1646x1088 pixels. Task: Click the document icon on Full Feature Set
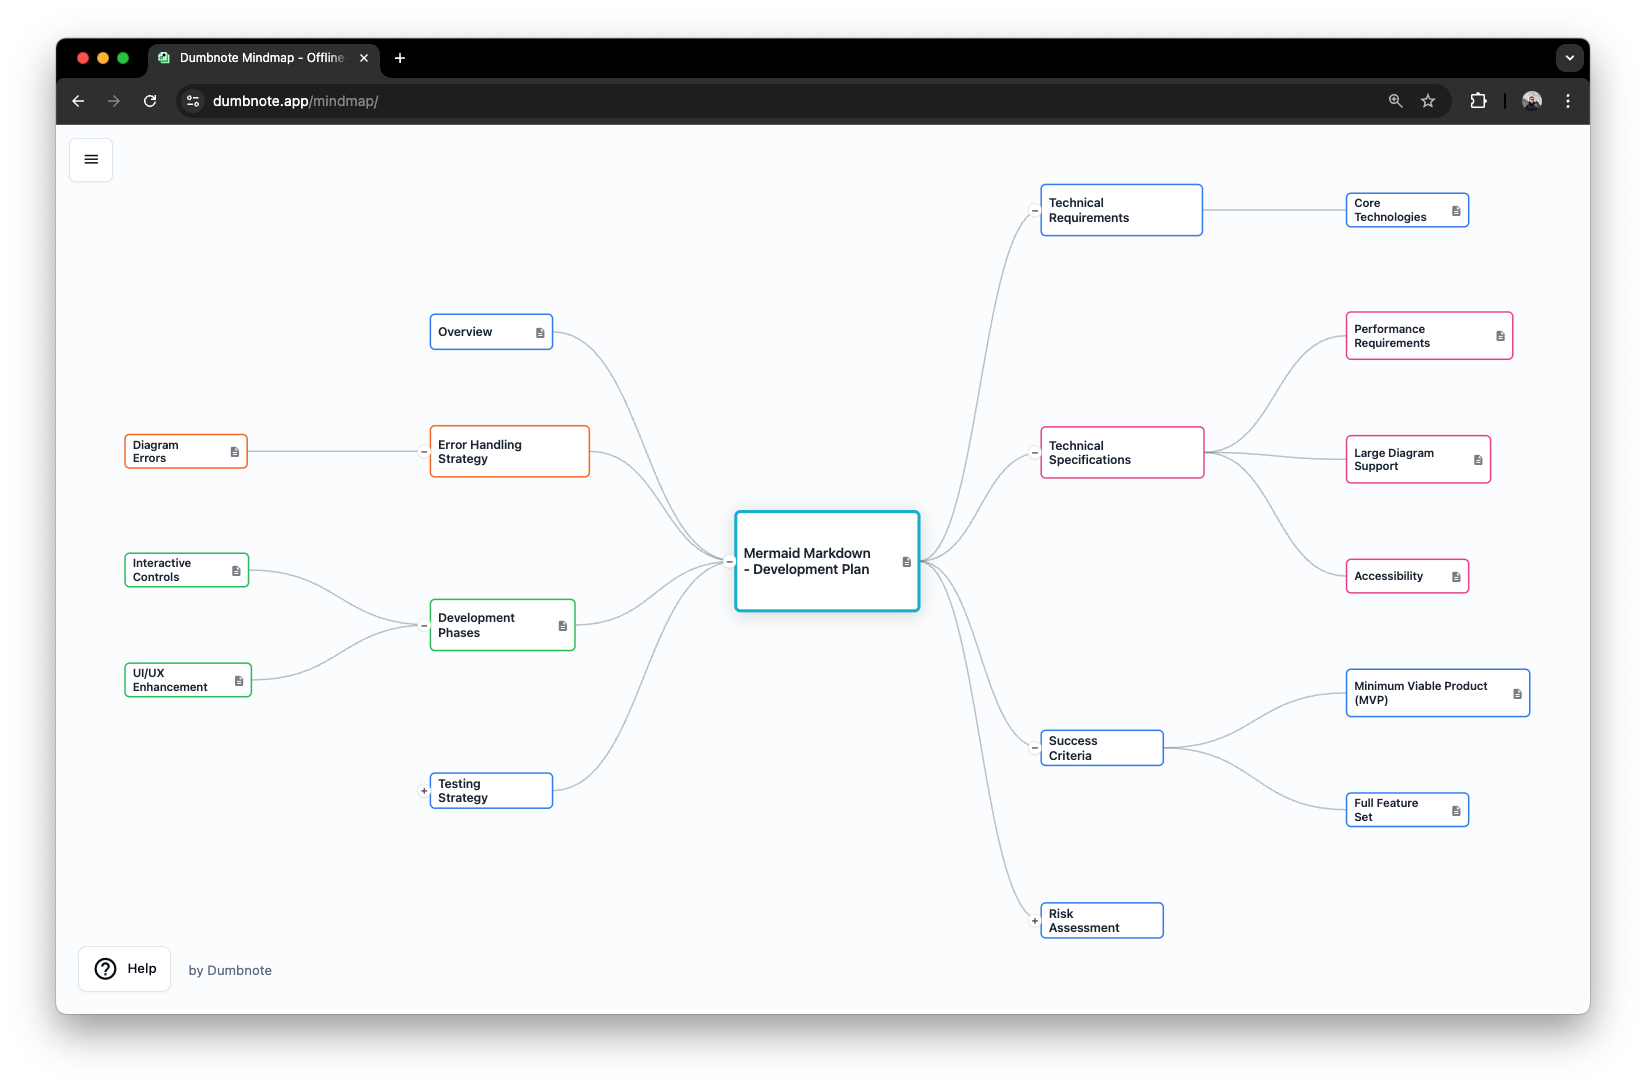coord(1456,810)
